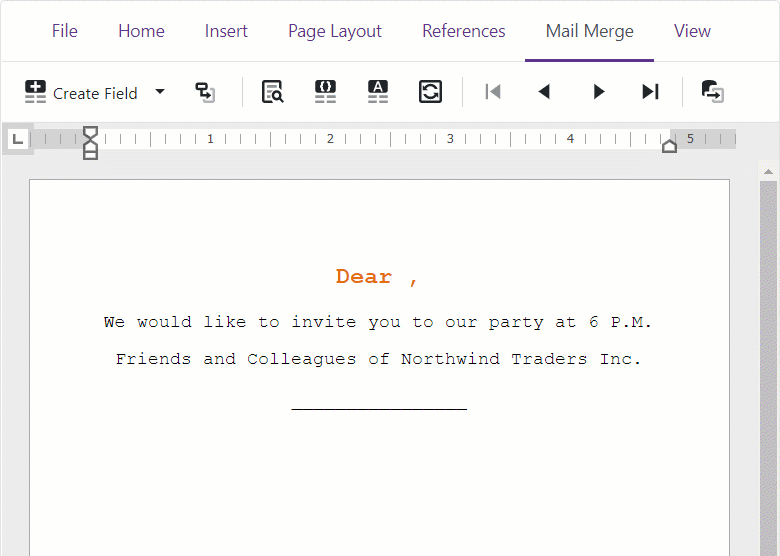The width and height of the screenshot is (780, 556).
Task: Click the 'We would like to invite' line
Action: (x=378, y=322)
